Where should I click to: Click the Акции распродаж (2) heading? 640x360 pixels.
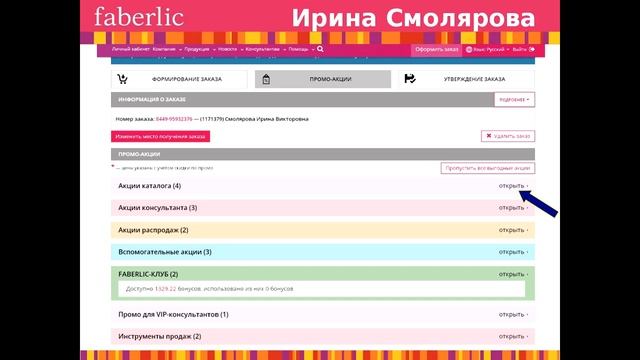(153, 230)
